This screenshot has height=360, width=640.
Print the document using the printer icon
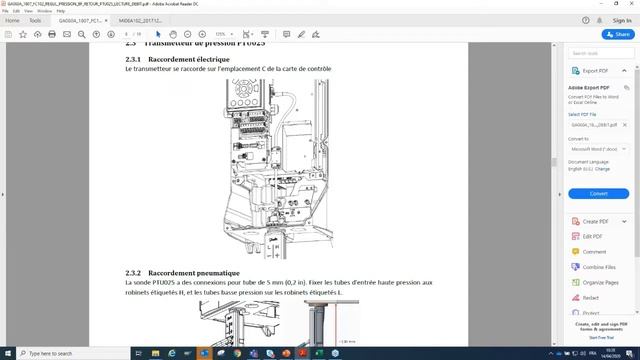click(x=52, y=34)
